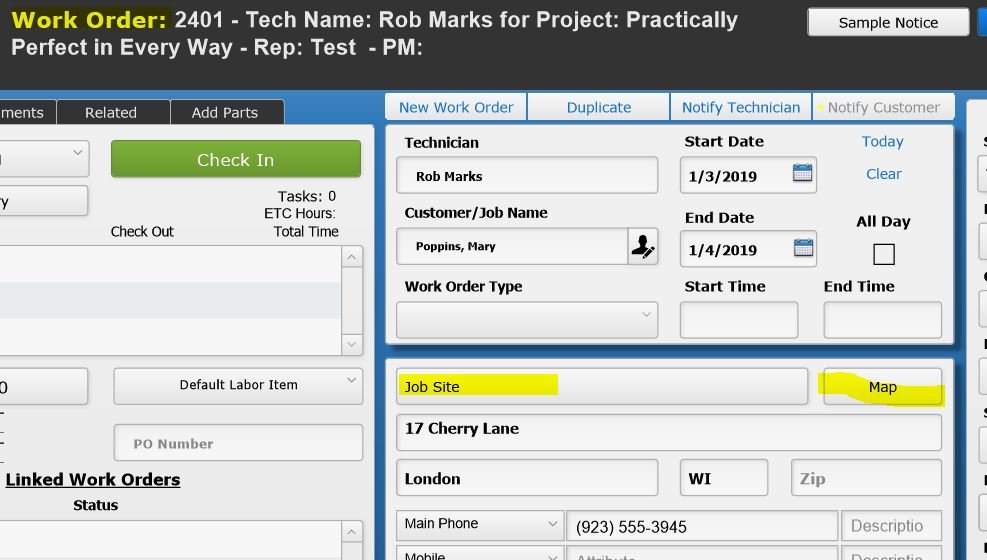Click Notify Technician
The image size is (987, 560).
coord(741,107)
